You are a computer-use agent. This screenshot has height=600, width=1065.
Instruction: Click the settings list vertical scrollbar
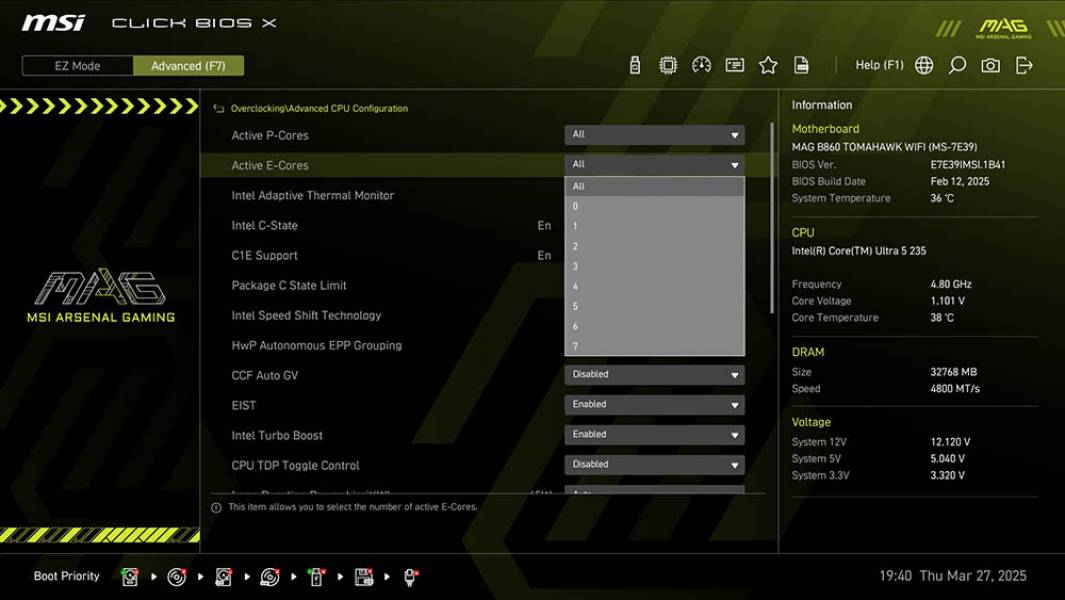pyautogui.click(x=772, y=217)
